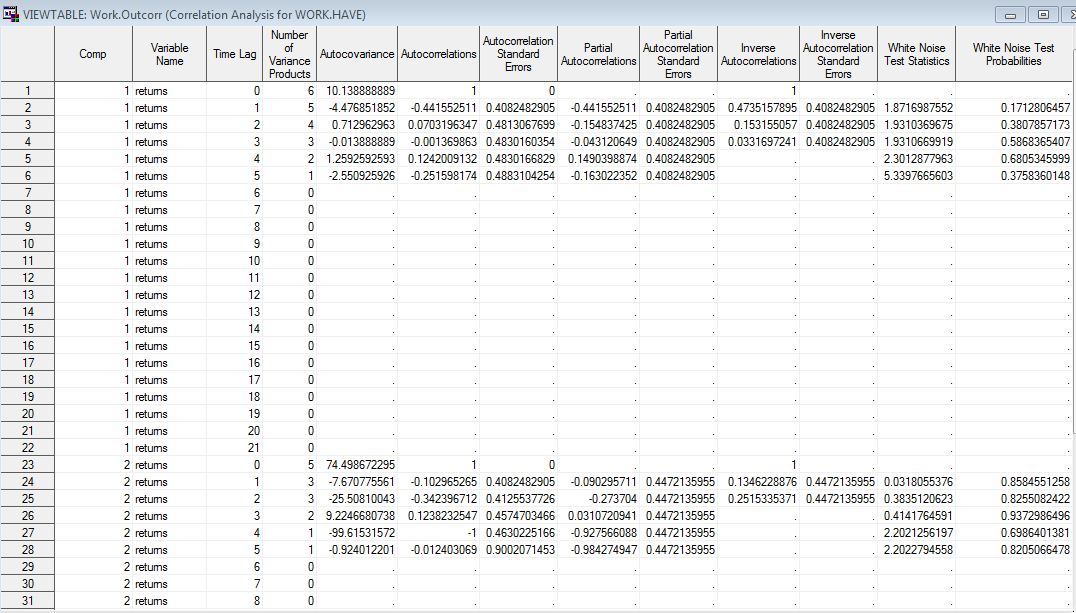The height and width of the screenshot is (613, 1076).
Task: Click standard error cell 0.4883104254
Action: [x=518, y=176]
